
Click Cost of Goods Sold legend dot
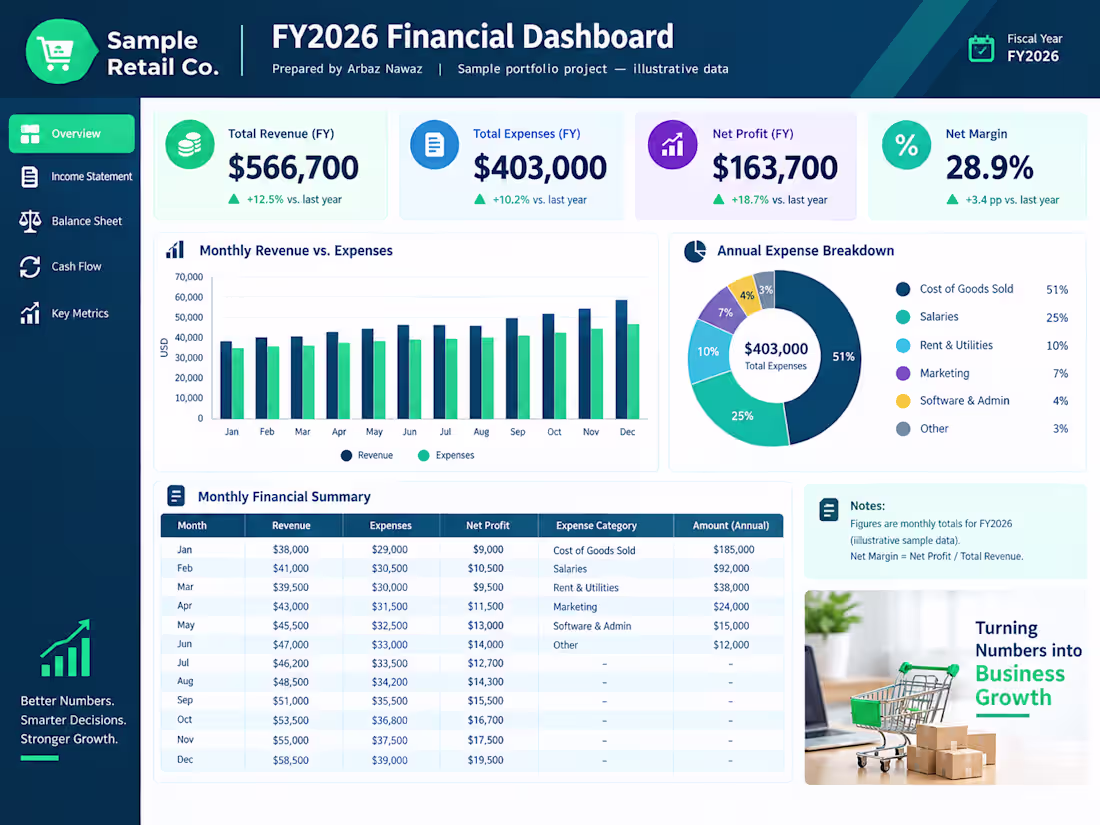pyautogui.click(x=903, y=289)
